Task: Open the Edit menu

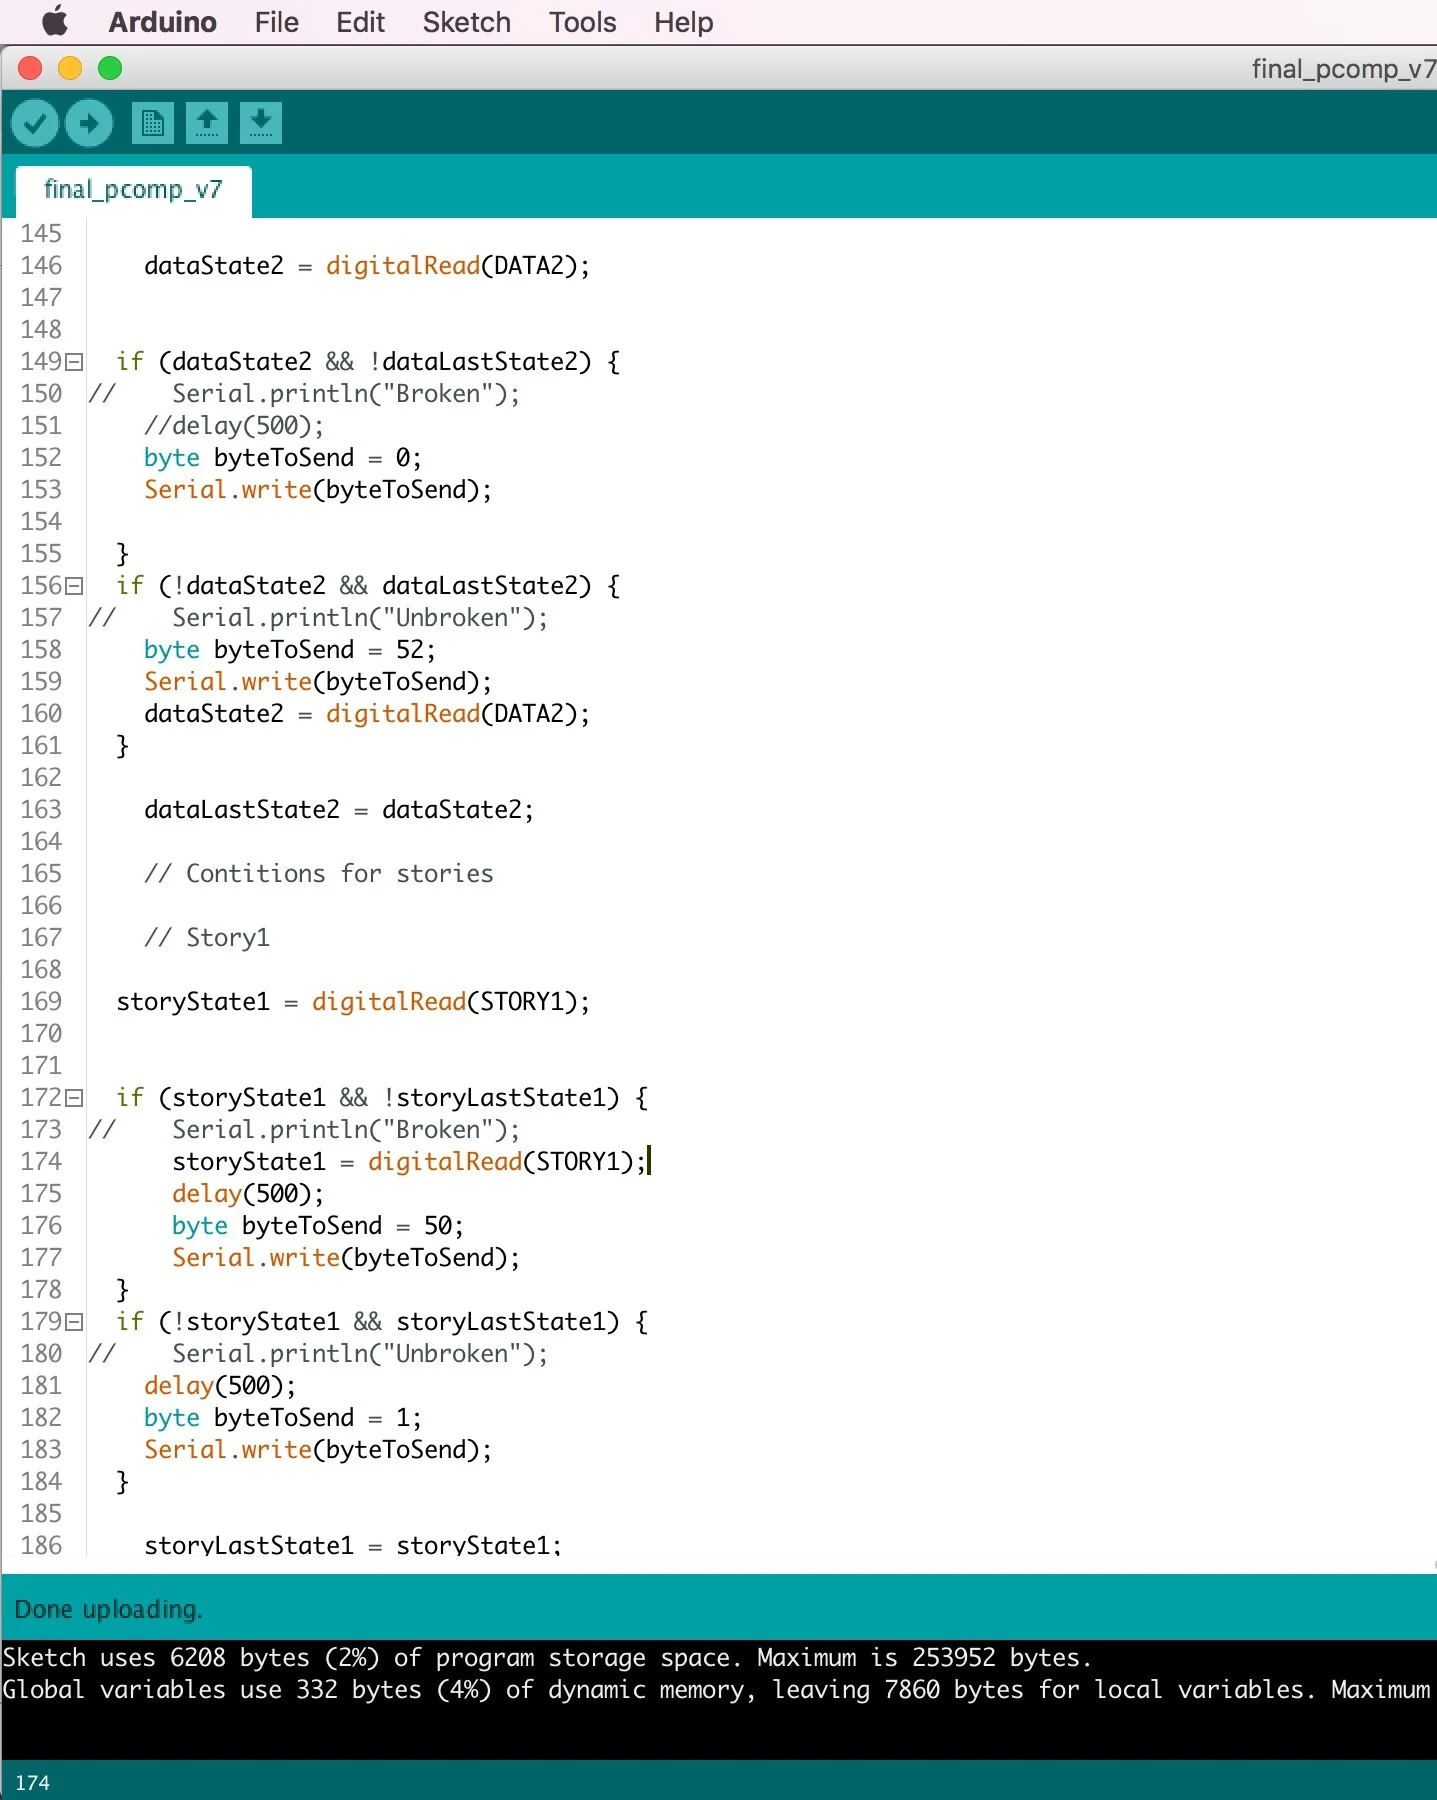Action: click(x=361, y=22)
